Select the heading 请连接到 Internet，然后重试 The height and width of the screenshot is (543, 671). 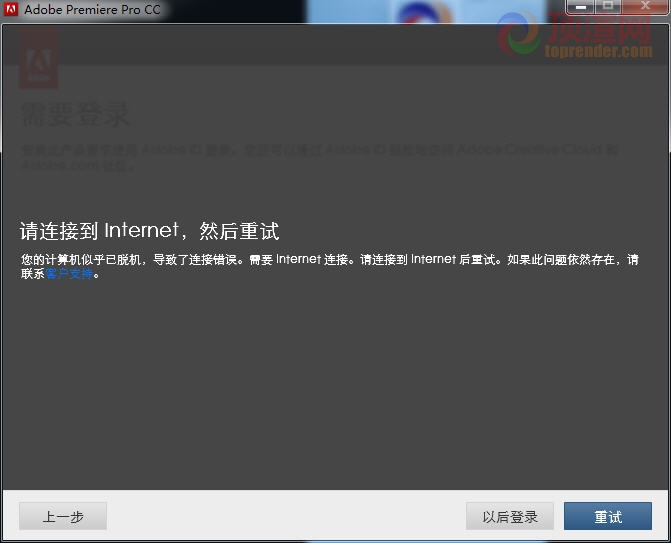click(x=149, y=231)
